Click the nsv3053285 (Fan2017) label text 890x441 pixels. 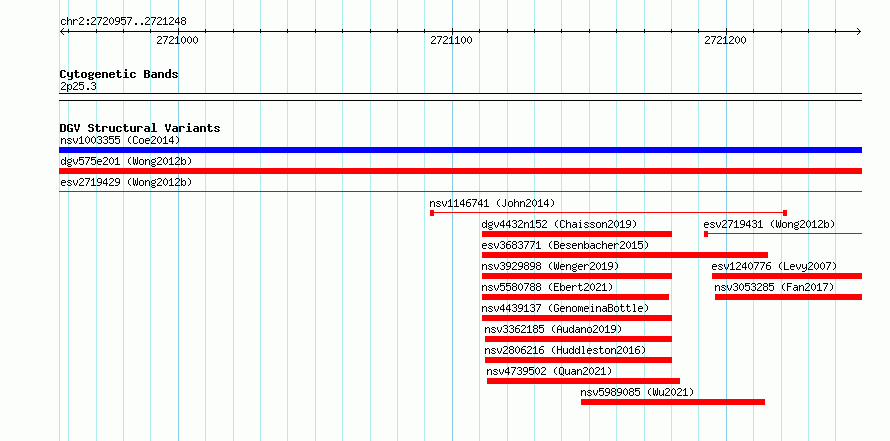(x=774, y=287)
